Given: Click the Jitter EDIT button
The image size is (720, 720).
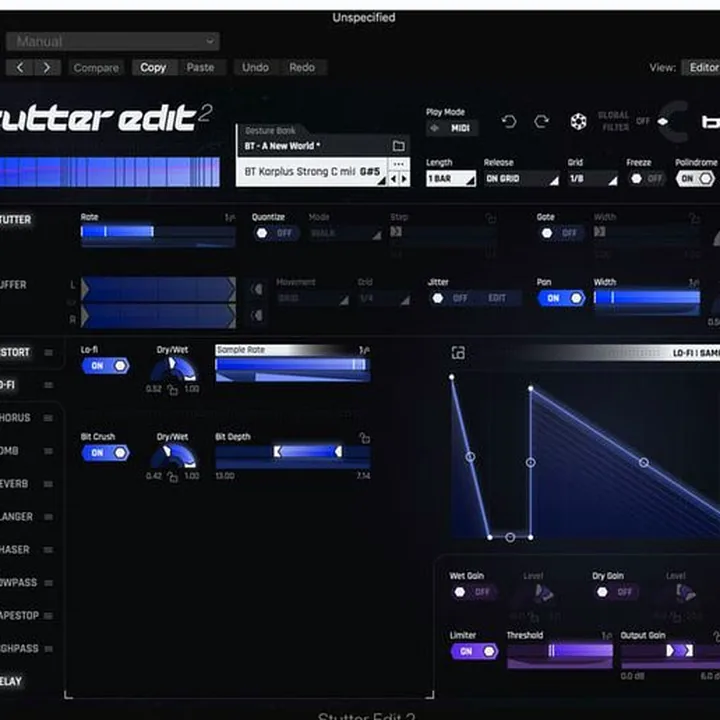Looking at the screenshot, I should click(497, 298).
